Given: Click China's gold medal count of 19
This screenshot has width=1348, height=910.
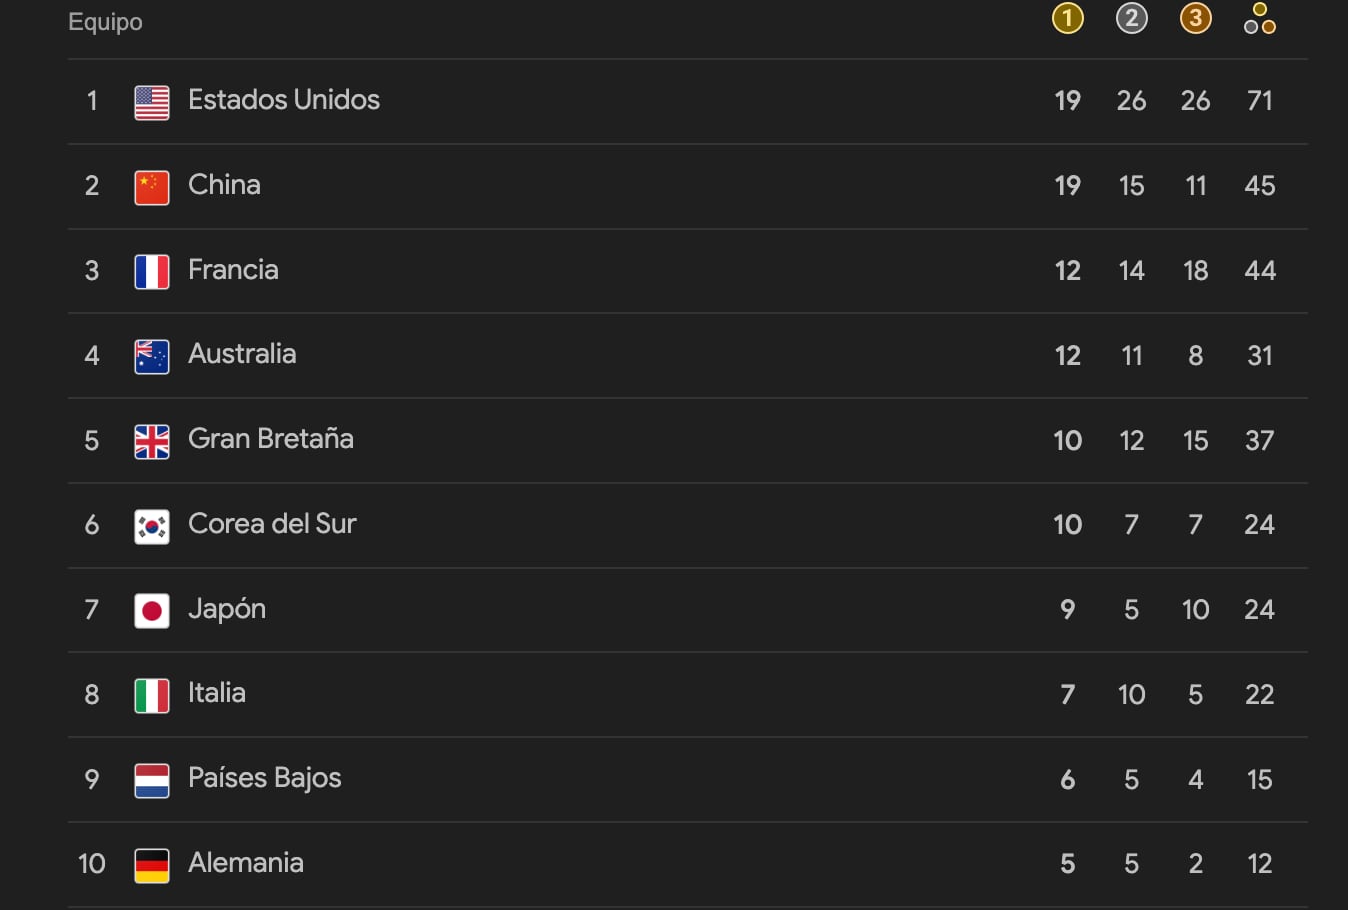Looking at the screenshot, I should point(1067,185).
